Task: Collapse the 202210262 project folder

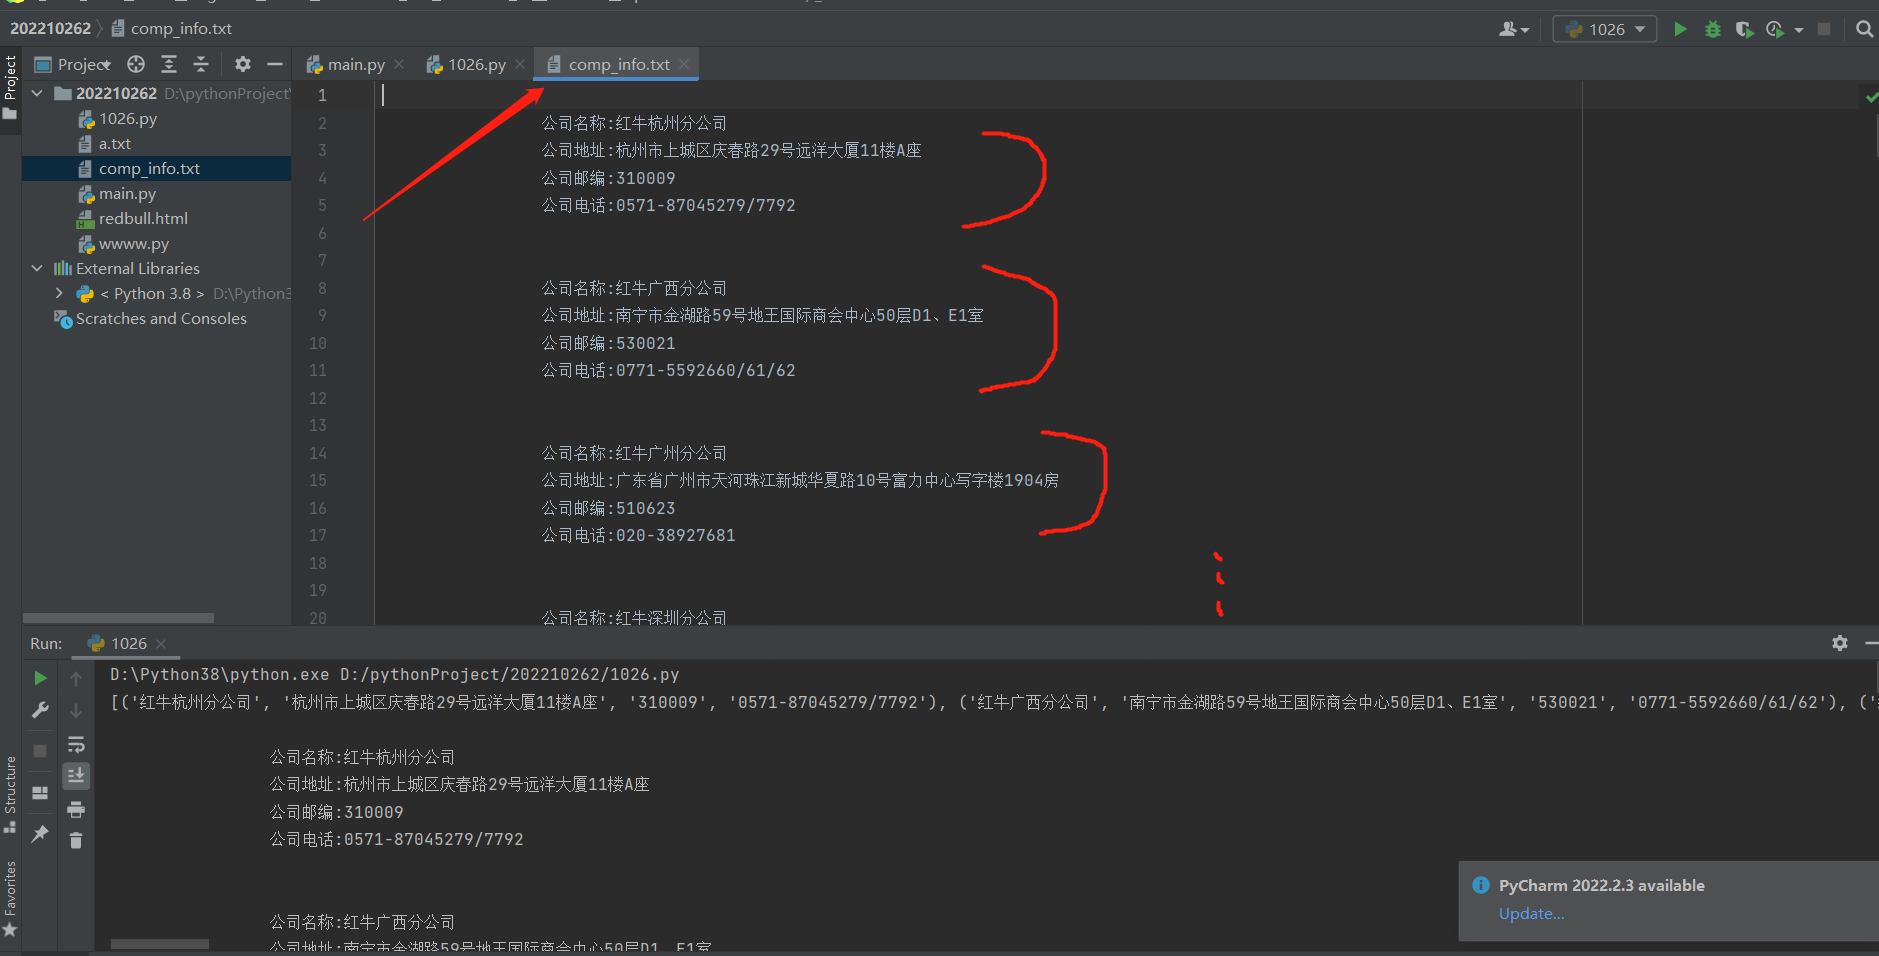Action: [x=37, y=93]
